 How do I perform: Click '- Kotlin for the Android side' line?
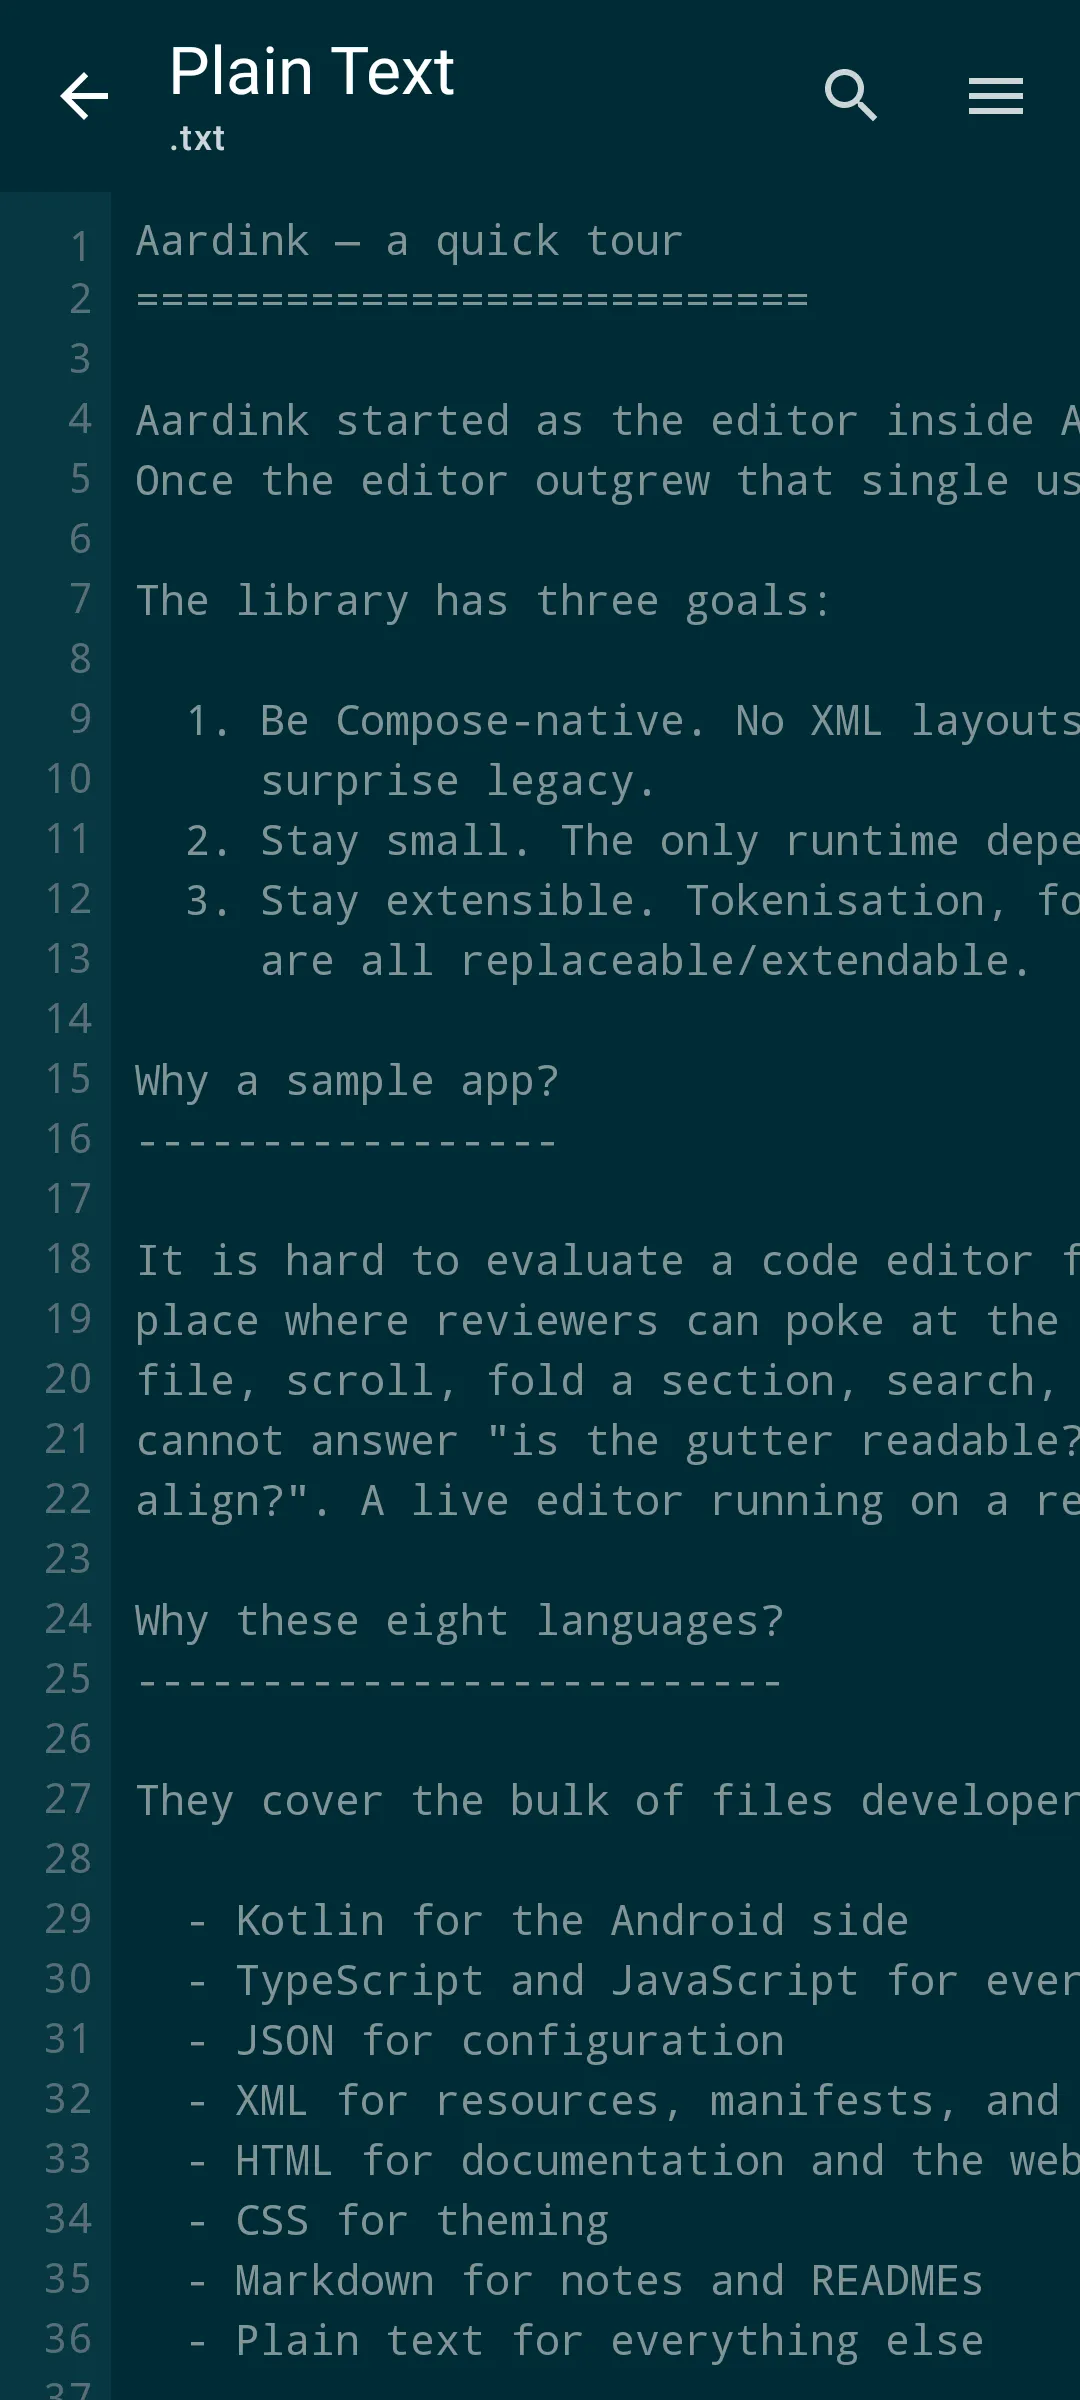click(x=547, y=1921)
